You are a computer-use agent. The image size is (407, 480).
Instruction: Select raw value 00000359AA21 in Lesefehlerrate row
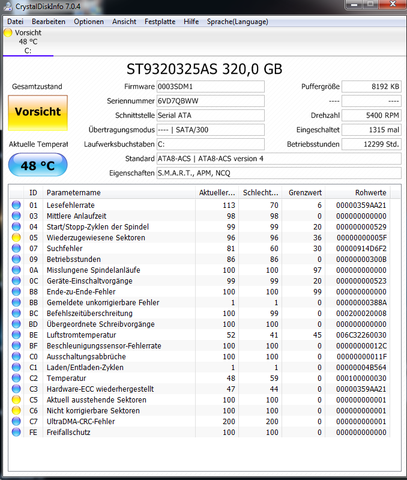coord(361,205)
